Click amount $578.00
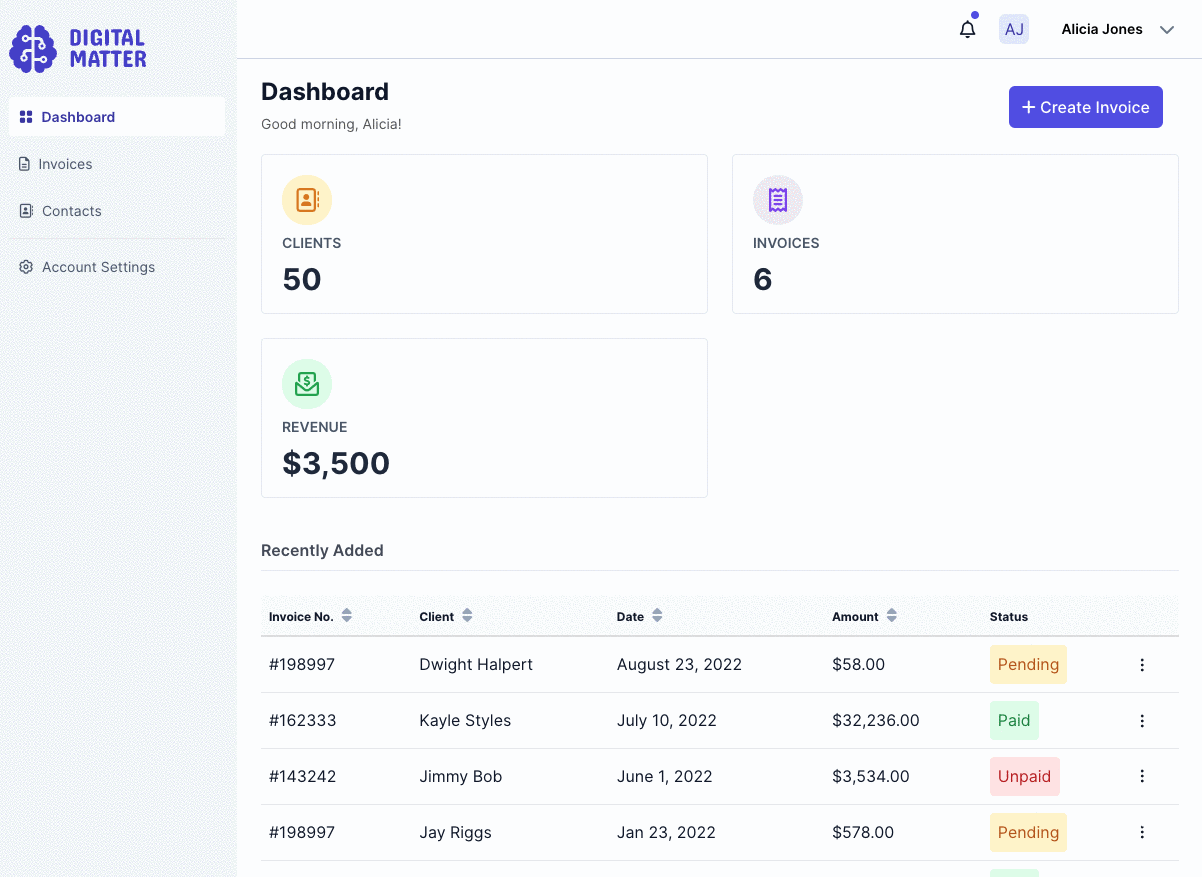The height and width of the screenshot is (877, 1202). tap(863, 832)
